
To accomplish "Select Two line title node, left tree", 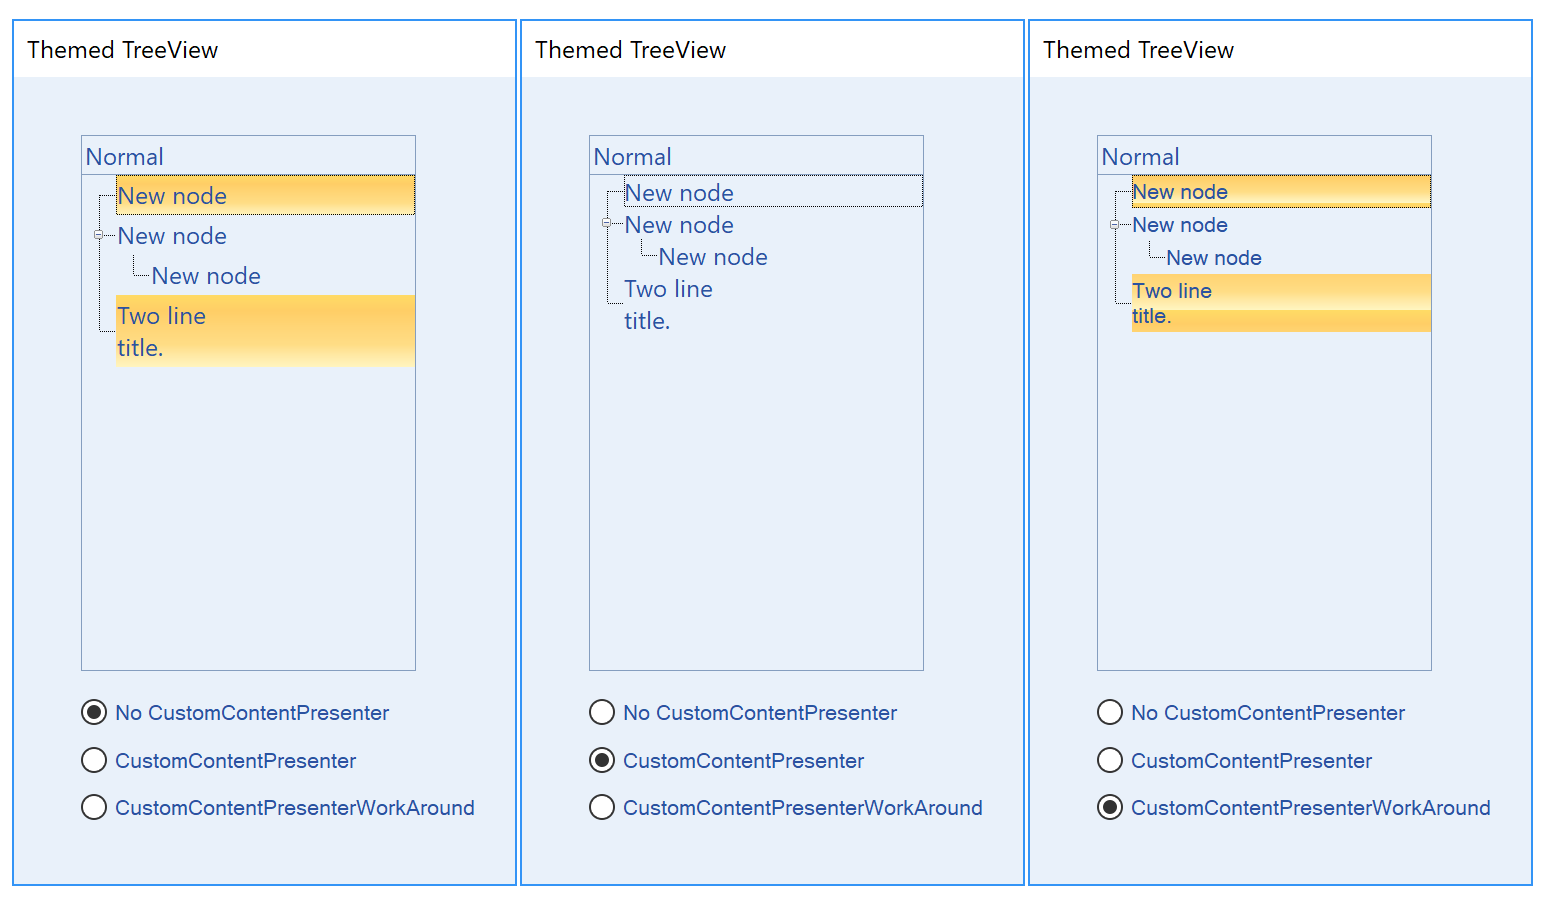I will point(265,331).
